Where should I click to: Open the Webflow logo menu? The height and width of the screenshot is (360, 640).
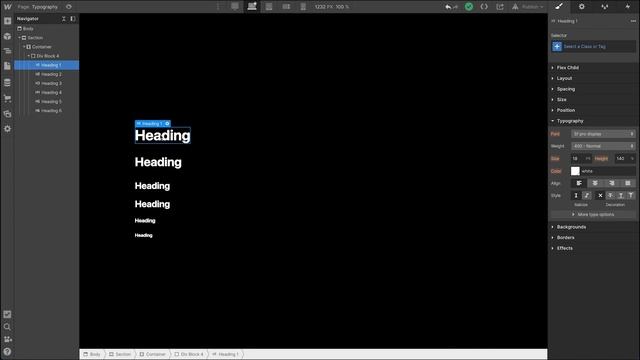point(7,7)
